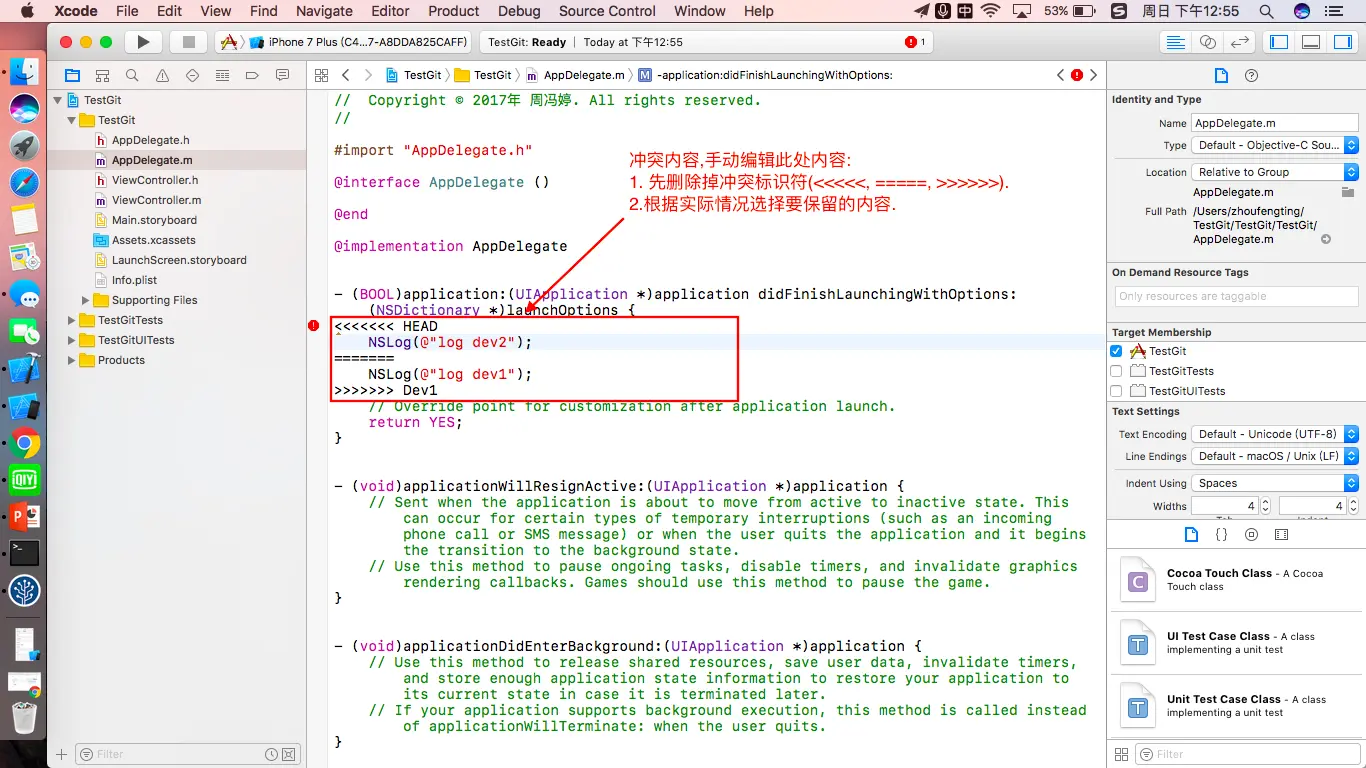
Task: Show the Code Snippet library
Action: click(1221, 535)
